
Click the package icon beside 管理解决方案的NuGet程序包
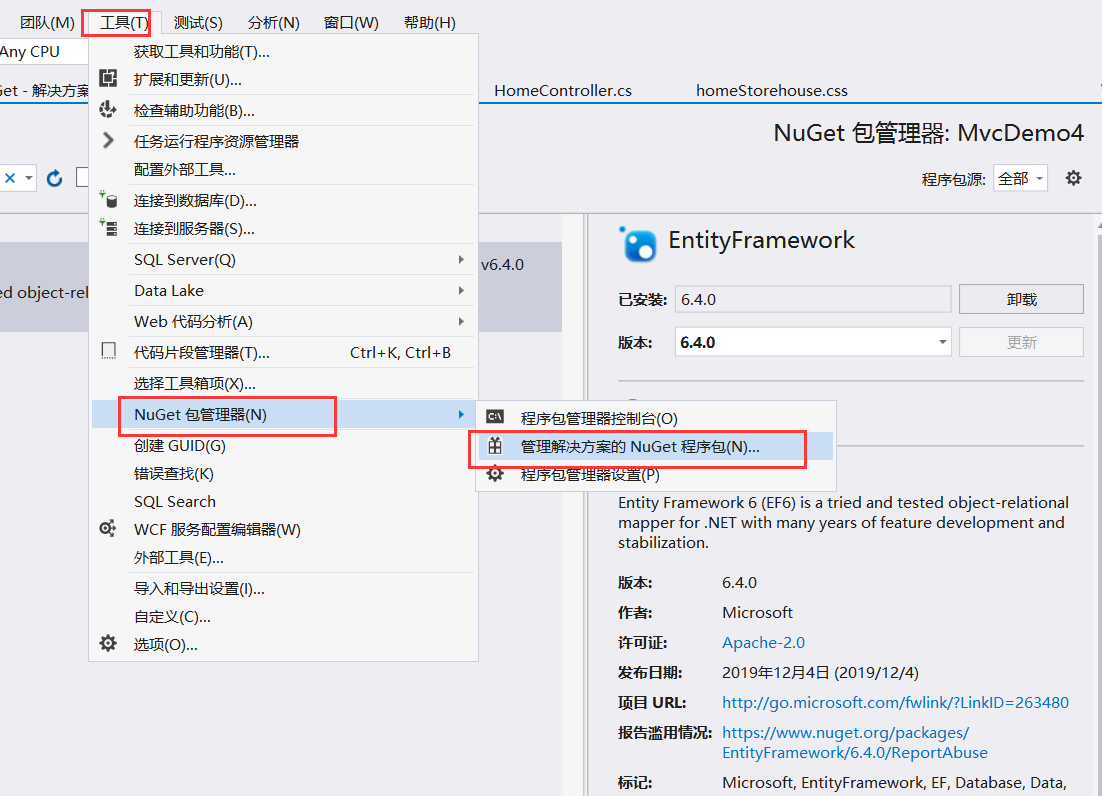(x=495, y=448)
